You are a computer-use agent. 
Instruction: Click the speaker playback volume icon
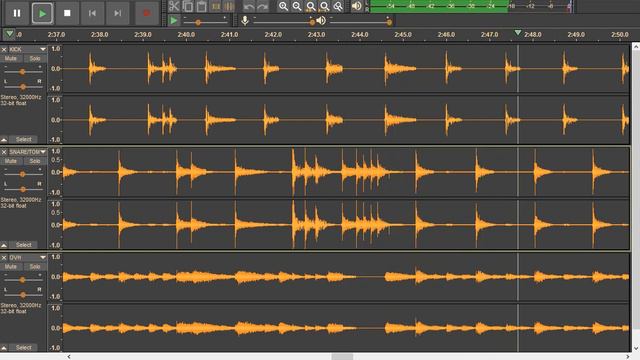coord(321,20)
